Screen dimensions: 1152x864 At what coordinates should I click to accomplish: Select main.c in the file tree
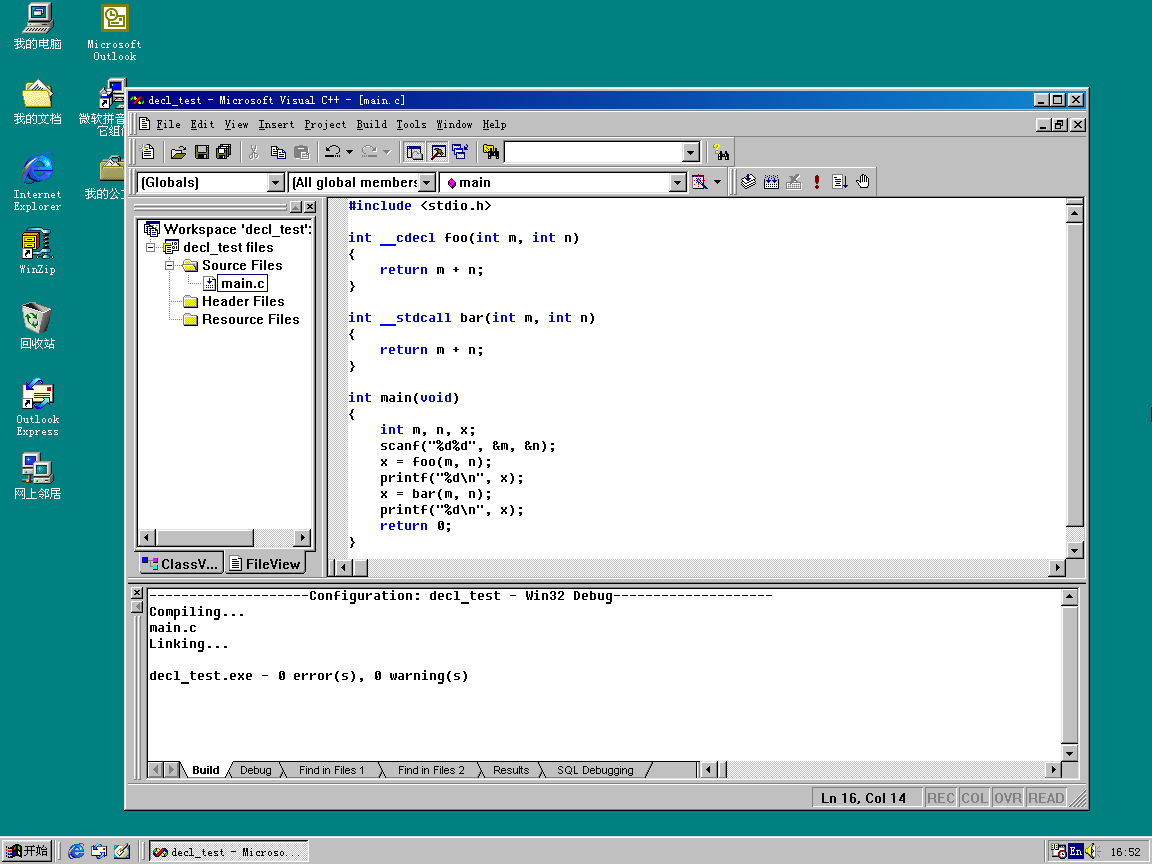tap(243, 283)
